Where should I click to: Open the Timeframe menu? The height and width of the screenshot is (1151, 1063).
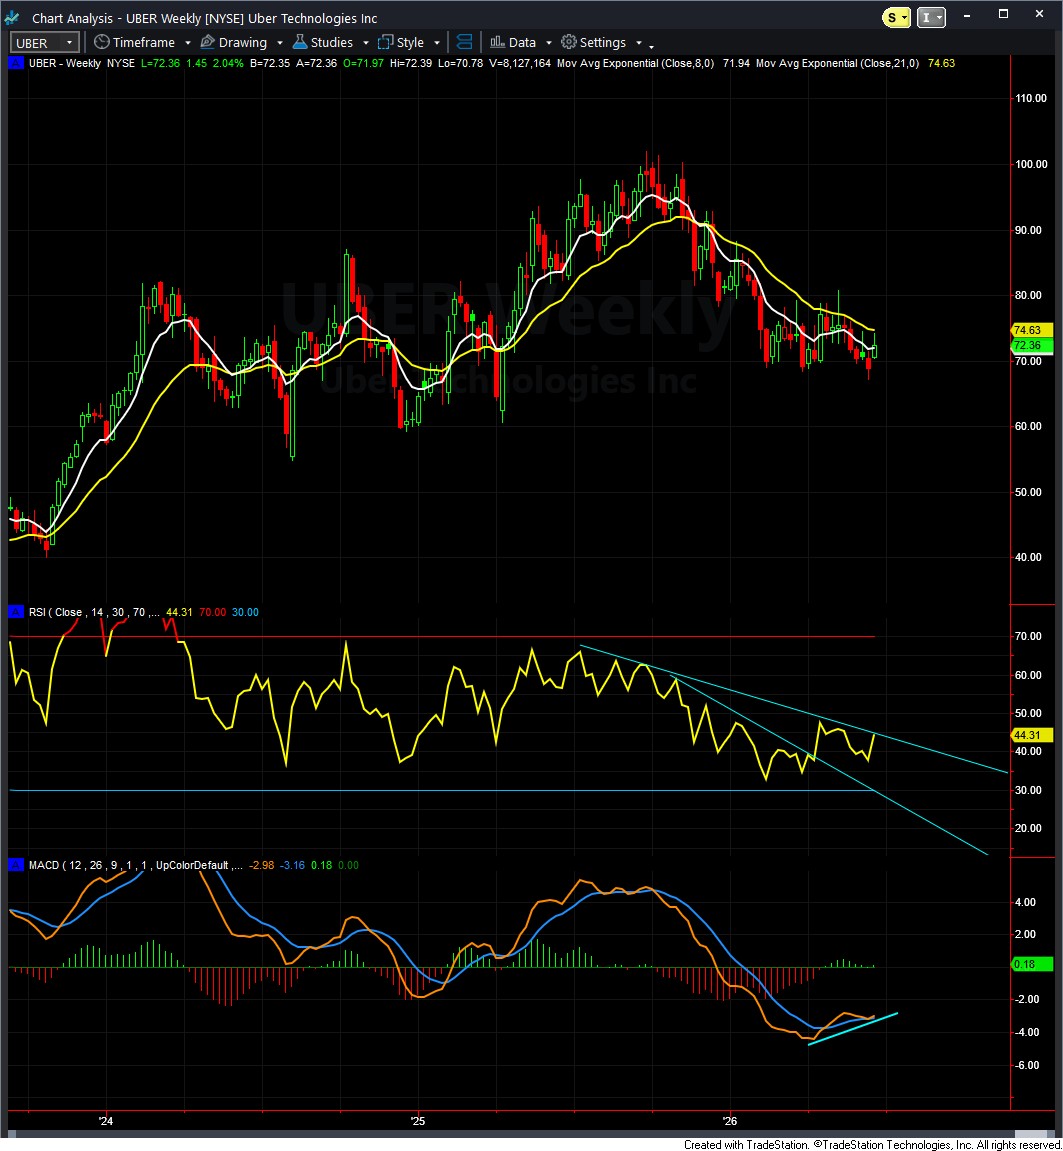point(143,43)
